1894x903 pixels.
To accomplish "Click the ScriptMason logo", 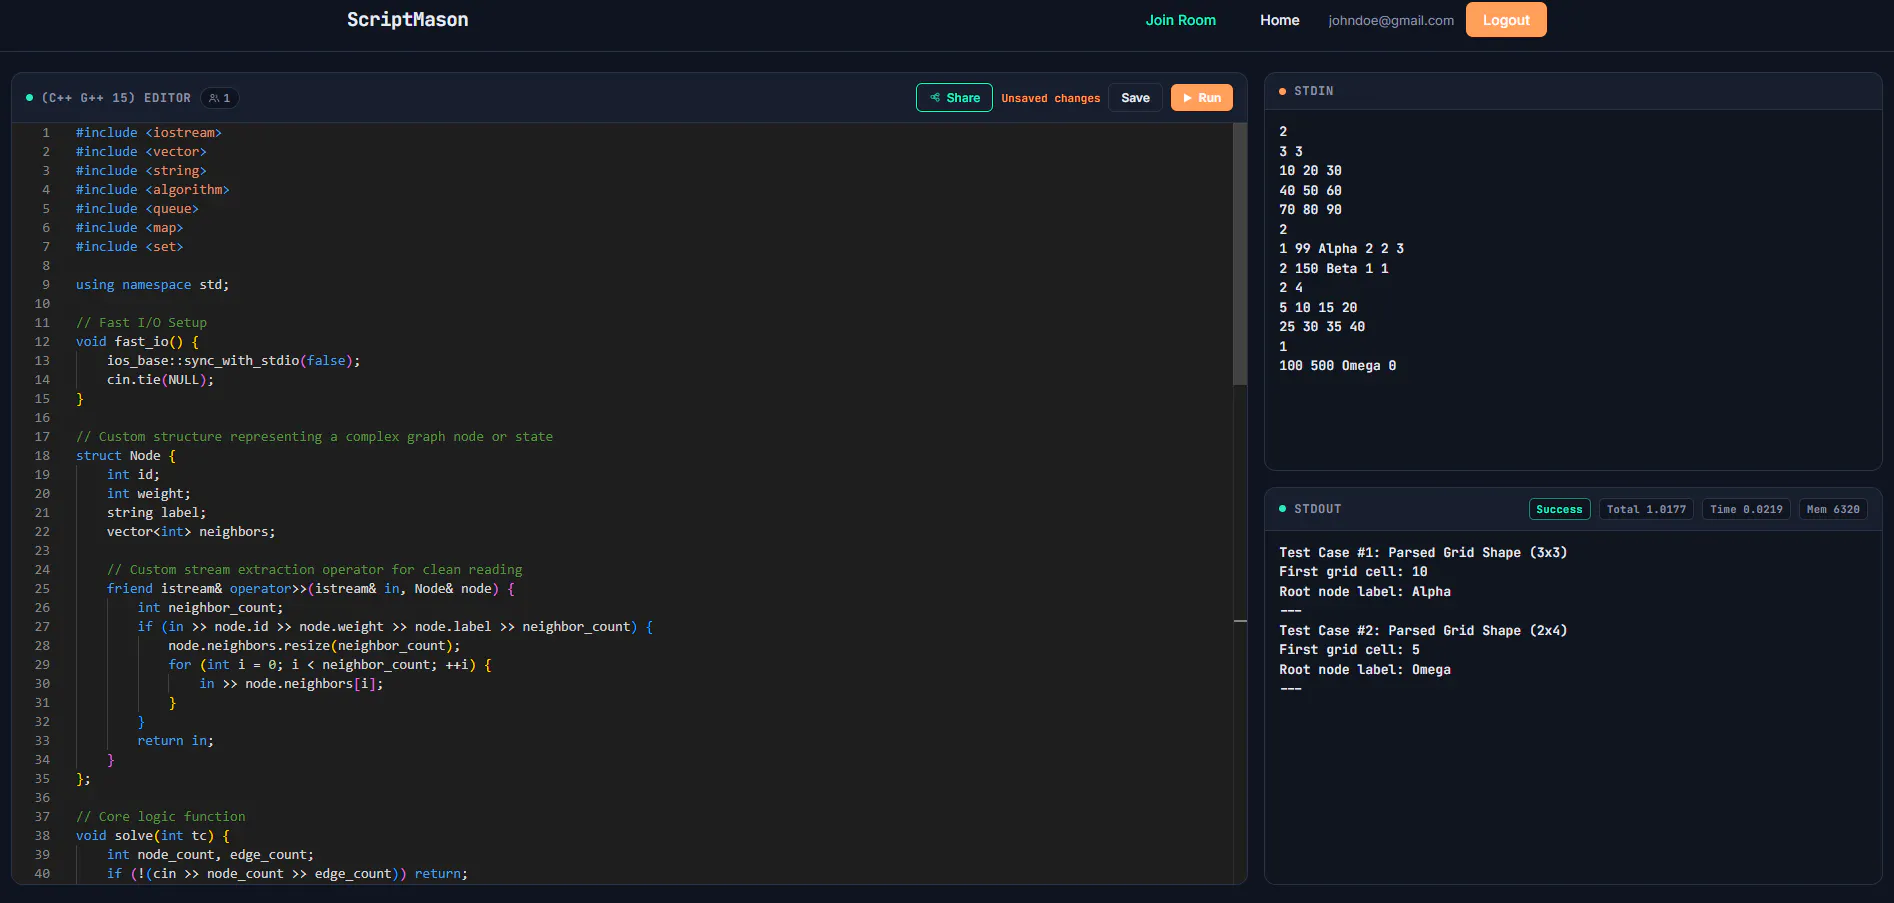I will point(407,20).
